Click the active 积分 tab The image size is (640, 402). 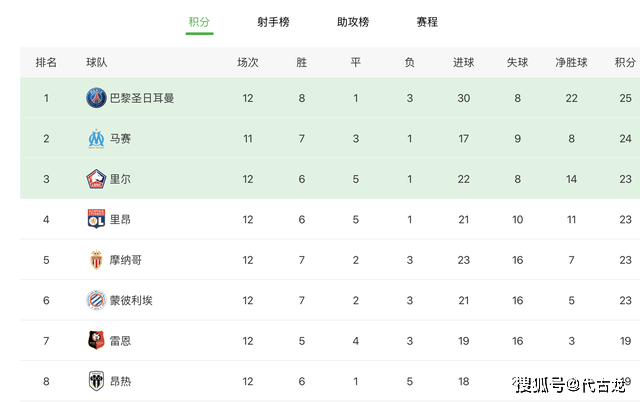(x=199, y=22)
